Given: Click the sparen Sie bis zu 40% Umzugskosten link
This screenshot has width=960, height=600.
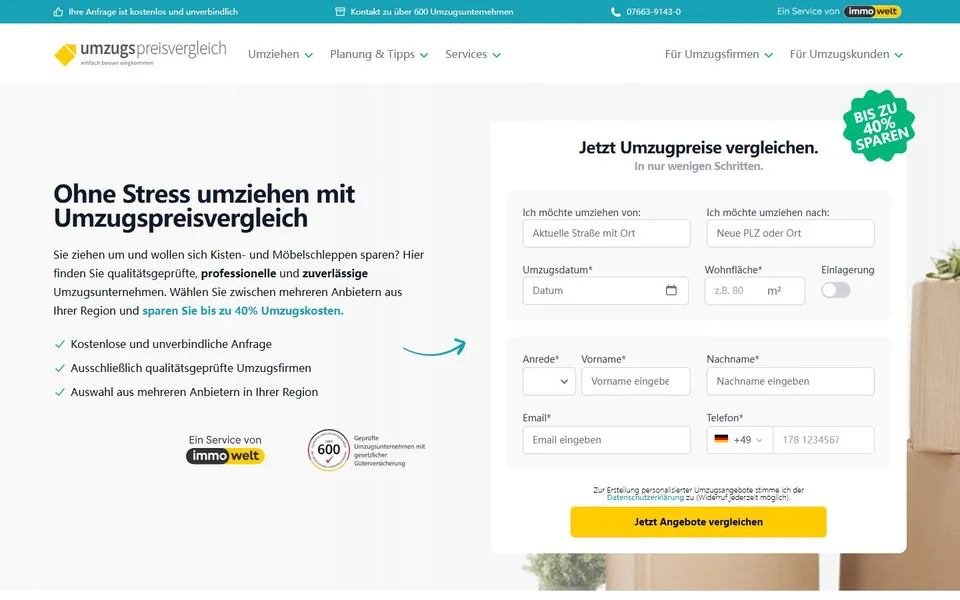Looking at the screenshot, I should (242, 310).
